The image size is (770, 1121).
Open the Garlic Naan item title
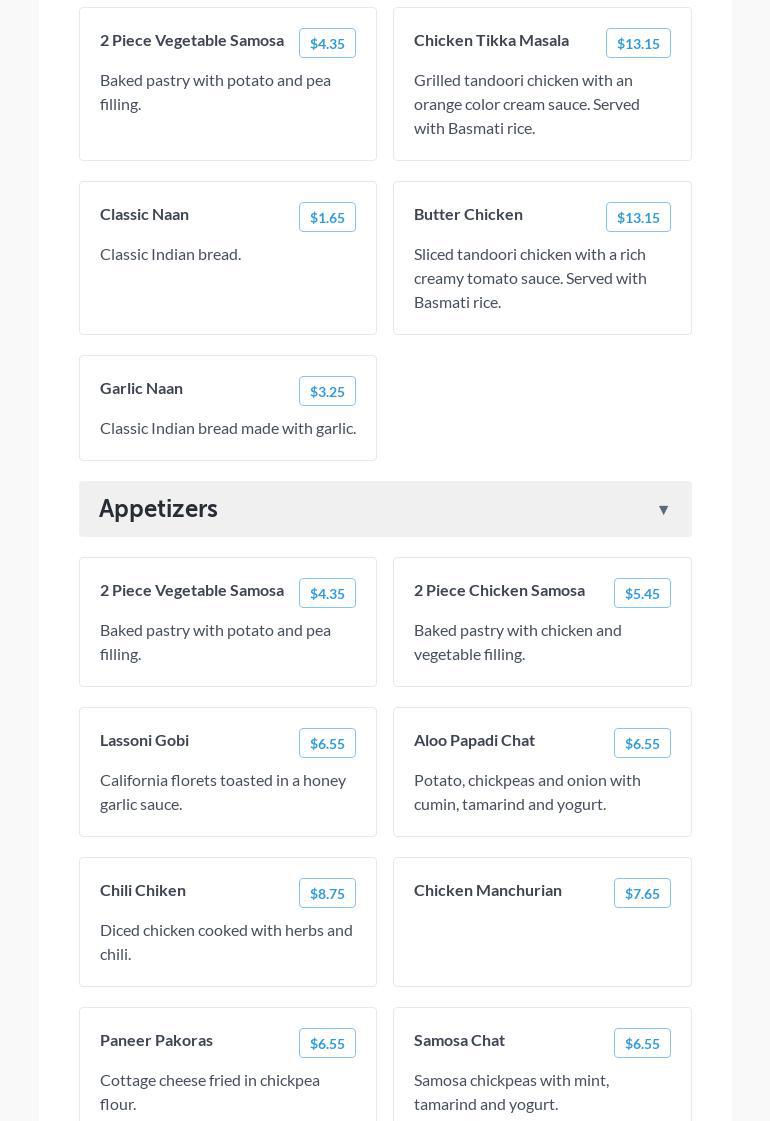[x=141, y=388]
